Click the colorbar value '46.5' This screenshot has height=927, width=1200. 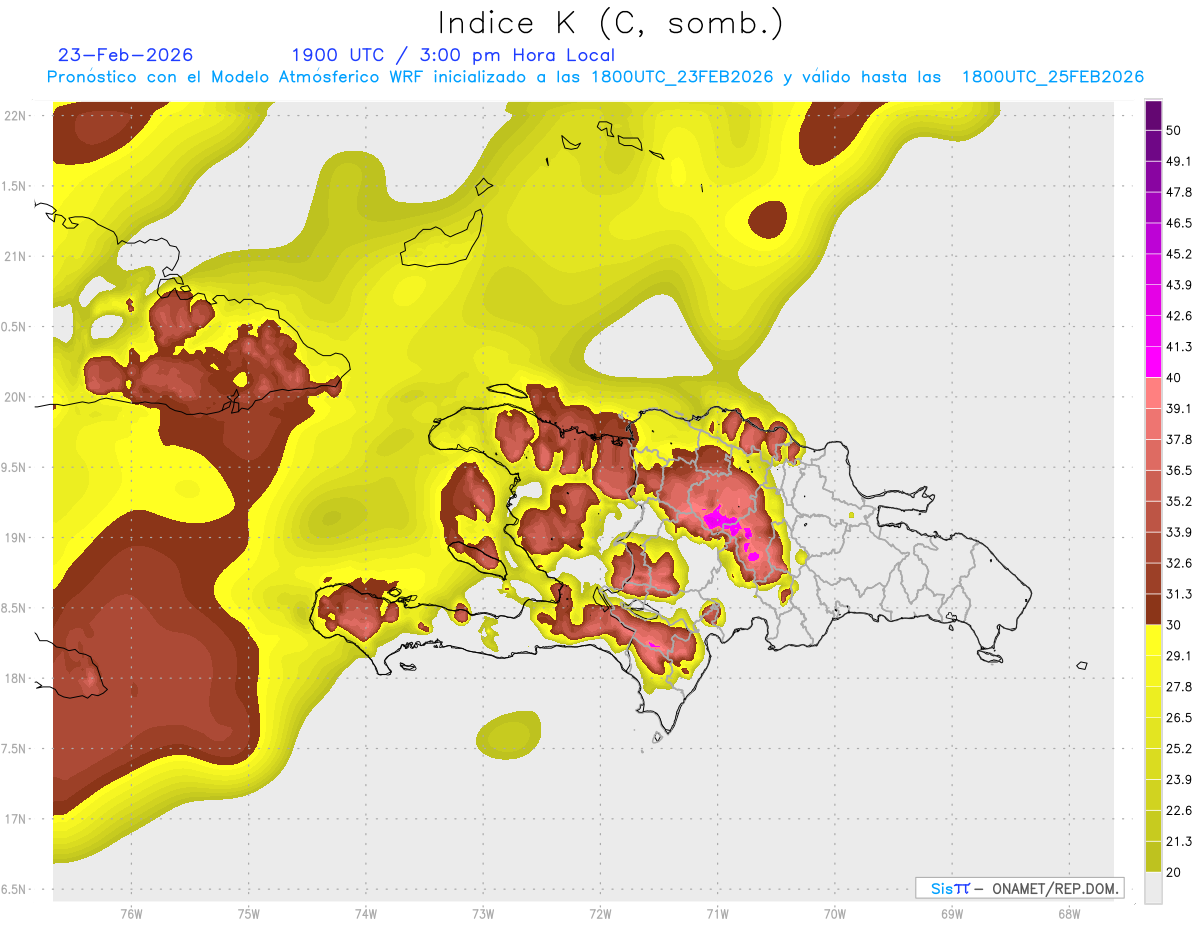(x=1178, y=223)
